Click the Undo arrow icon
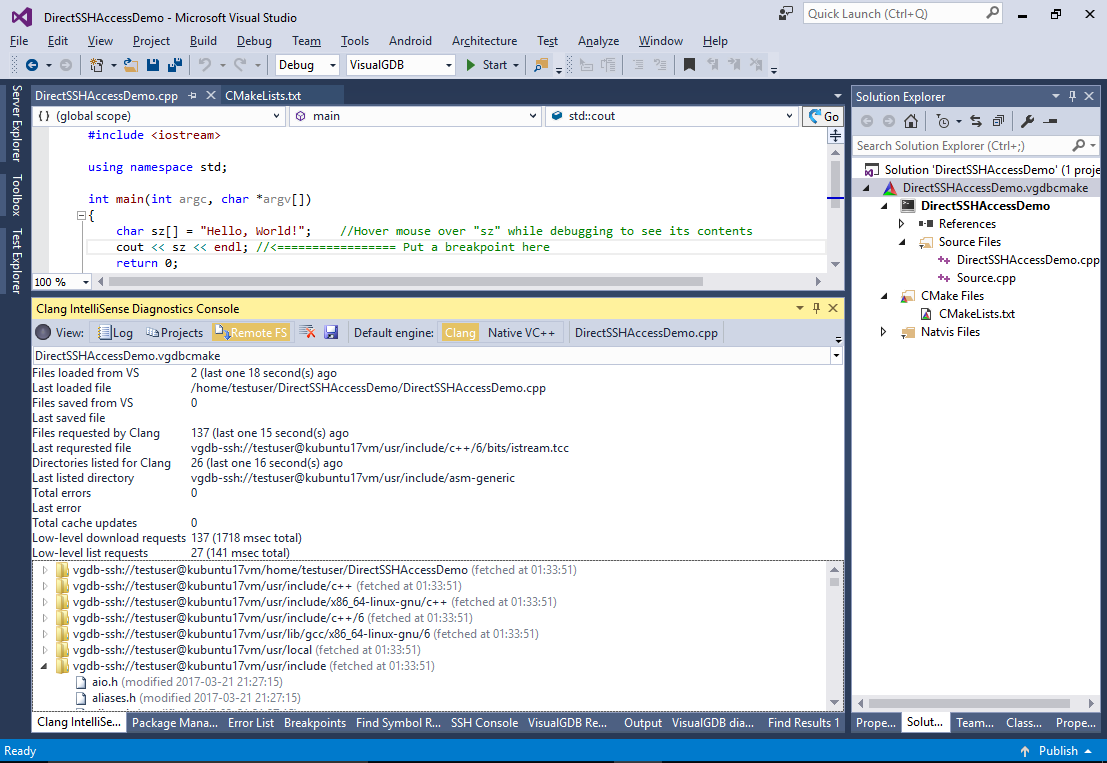Screen dimensions: 1107x763 pos(205,65)
